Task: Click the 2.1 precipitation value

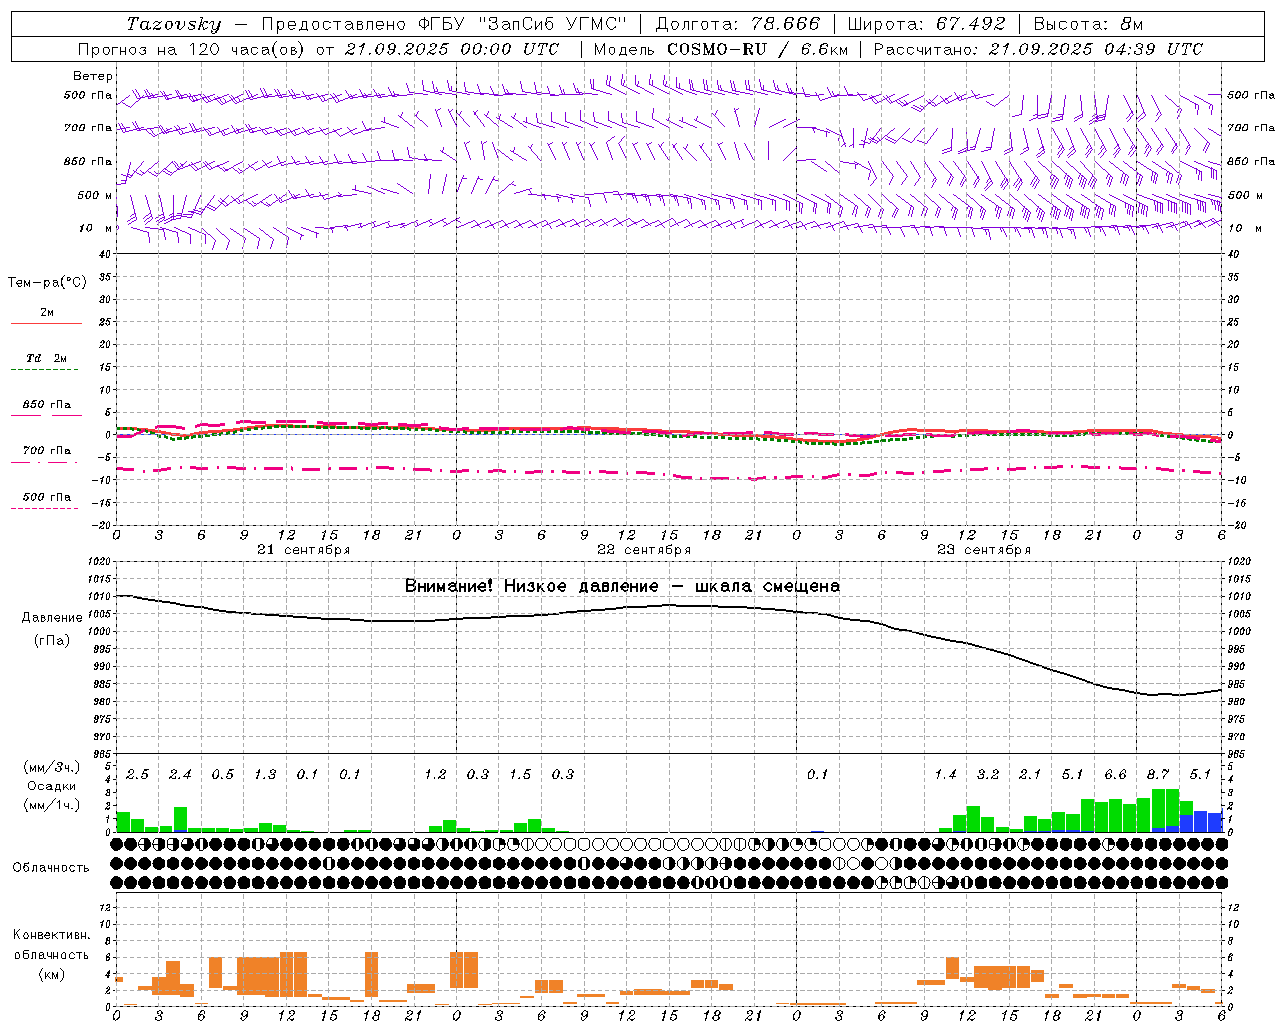Action: pos(1030,774)
